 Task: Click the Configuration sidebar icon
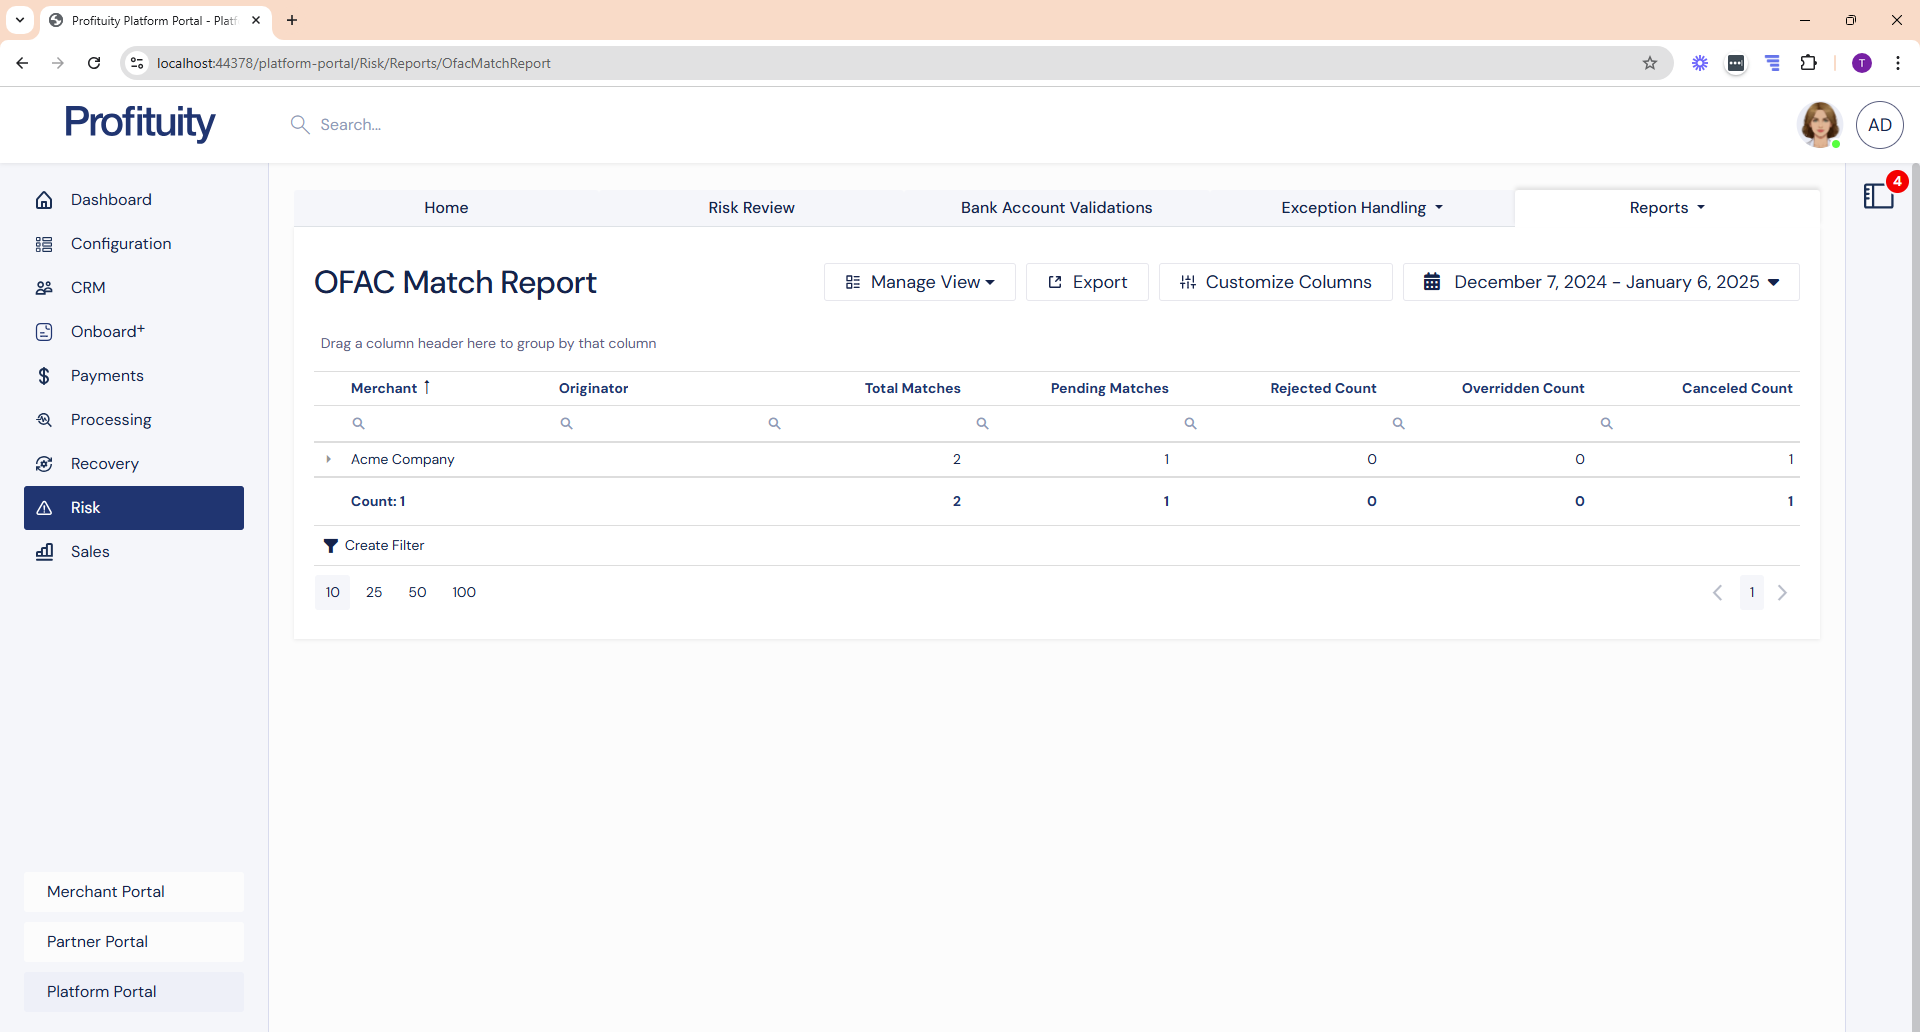click(x=44, y=244)
